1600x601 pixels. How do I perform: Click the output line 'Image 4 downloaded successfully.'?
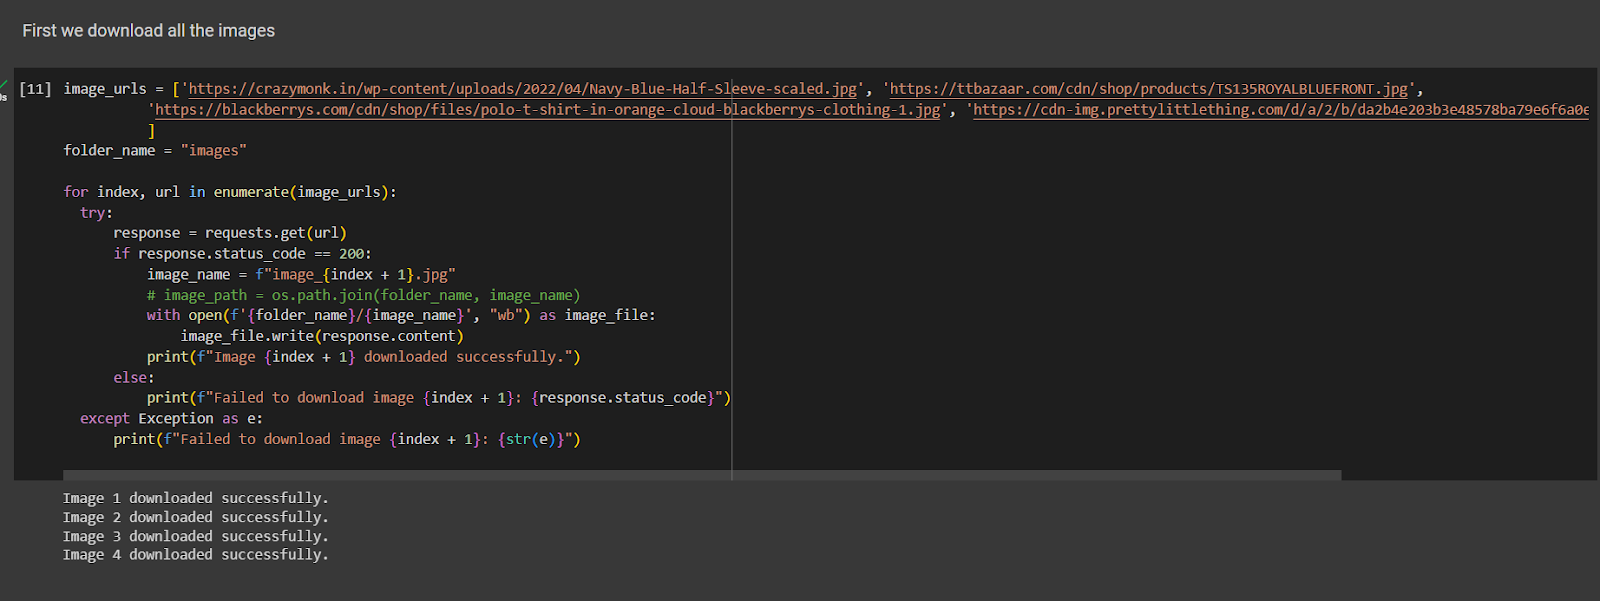pyautogui.click(x=196, y=555)
